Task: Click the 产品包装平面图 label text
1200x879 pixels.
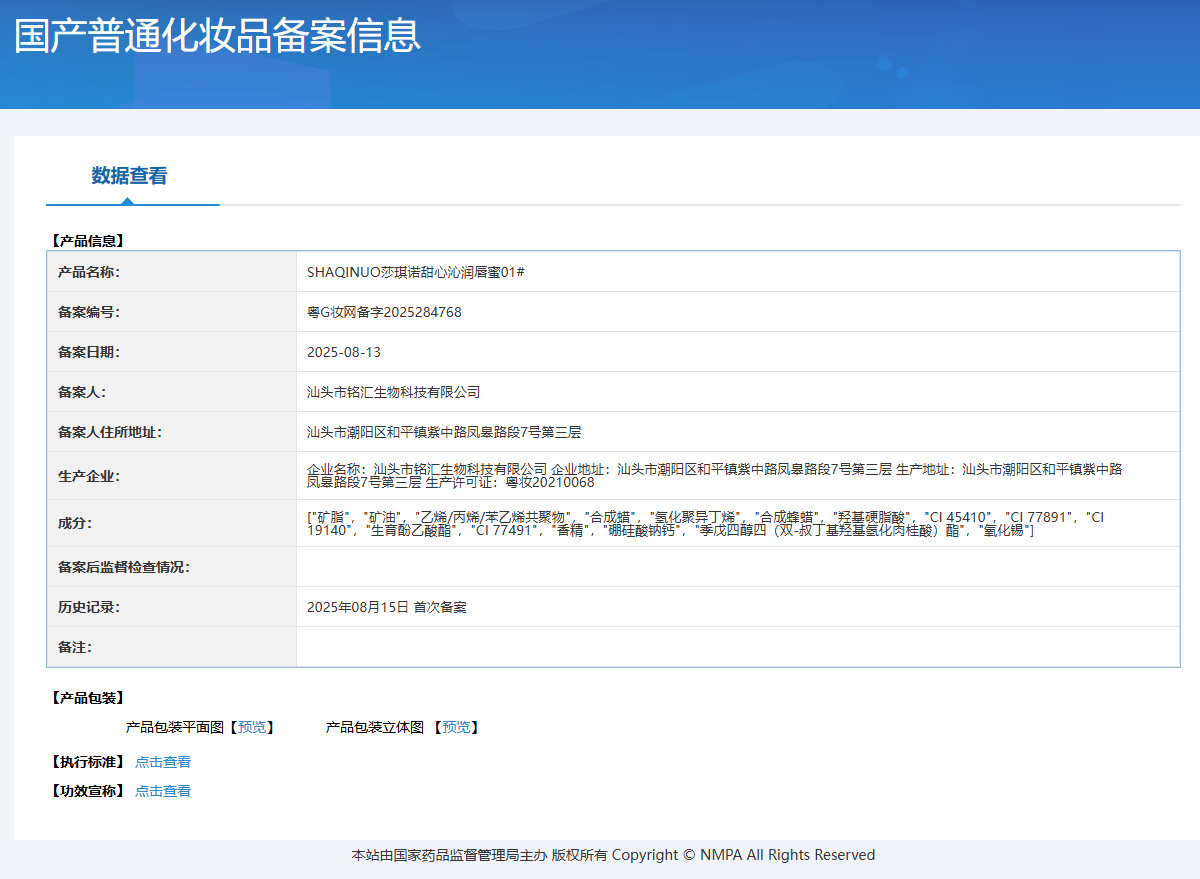Action: [x=175, y=727]
